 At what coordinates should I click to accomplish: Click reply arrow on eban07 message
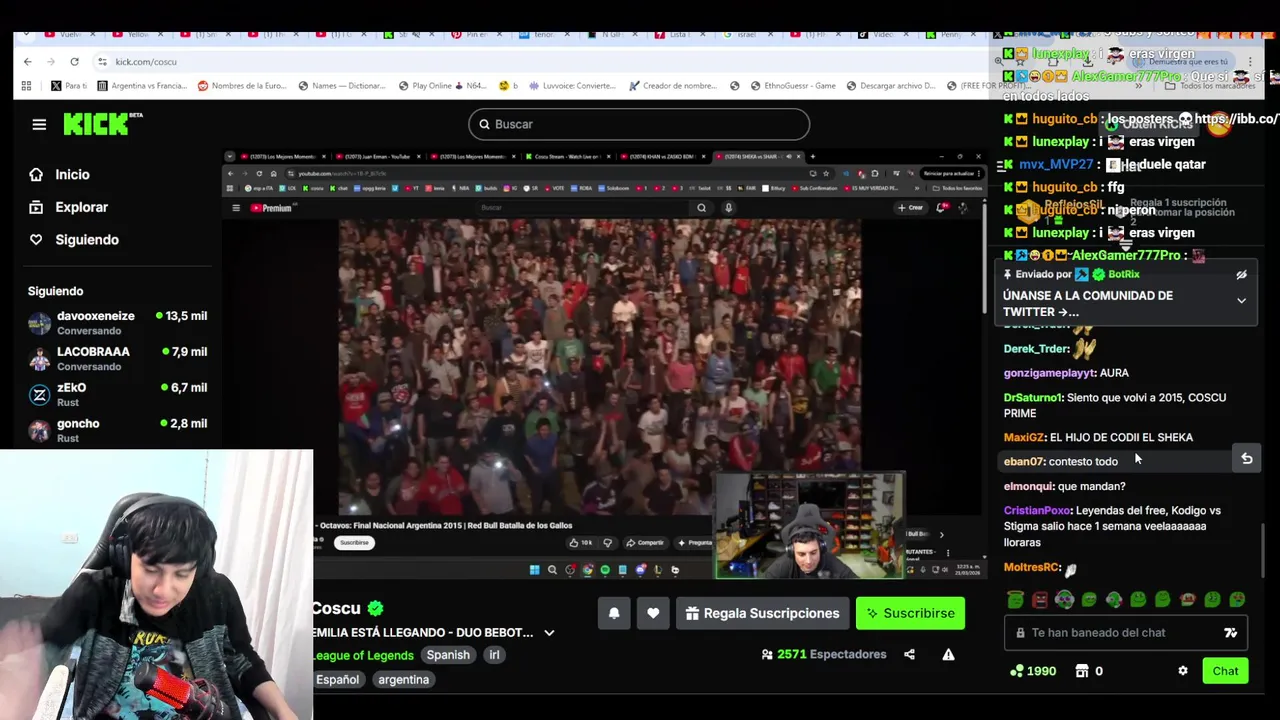tap(1247, 459)
